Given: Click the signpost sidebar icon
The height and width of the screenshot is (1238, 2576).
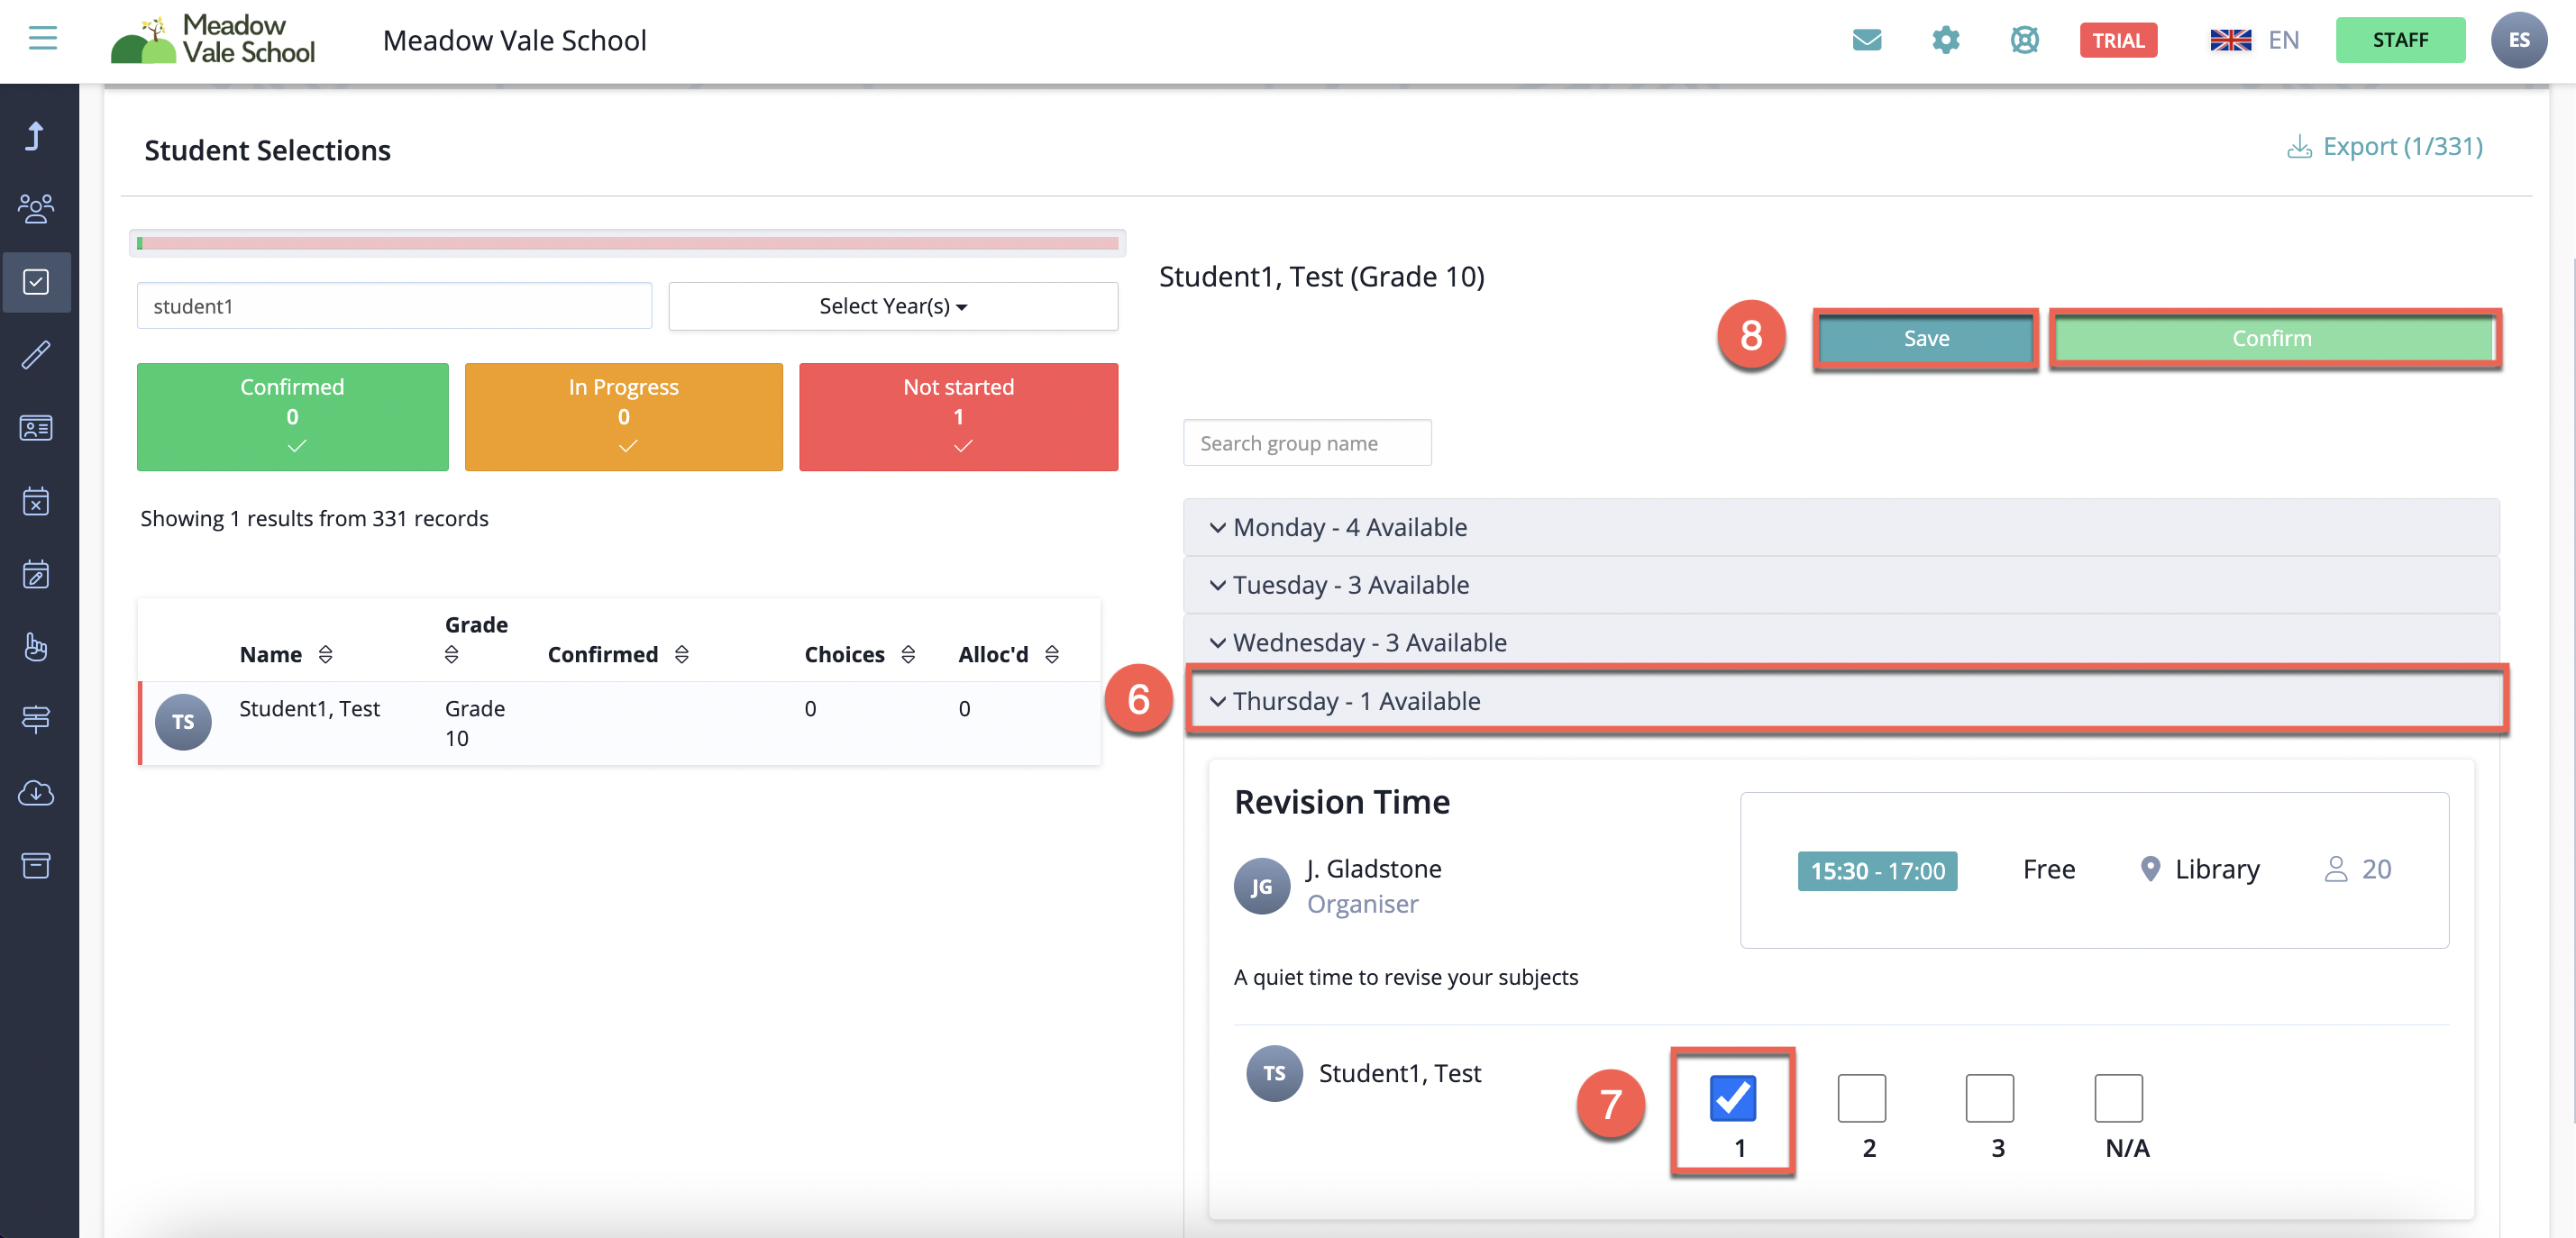Looking at the screenshot, I should (36, 719).
